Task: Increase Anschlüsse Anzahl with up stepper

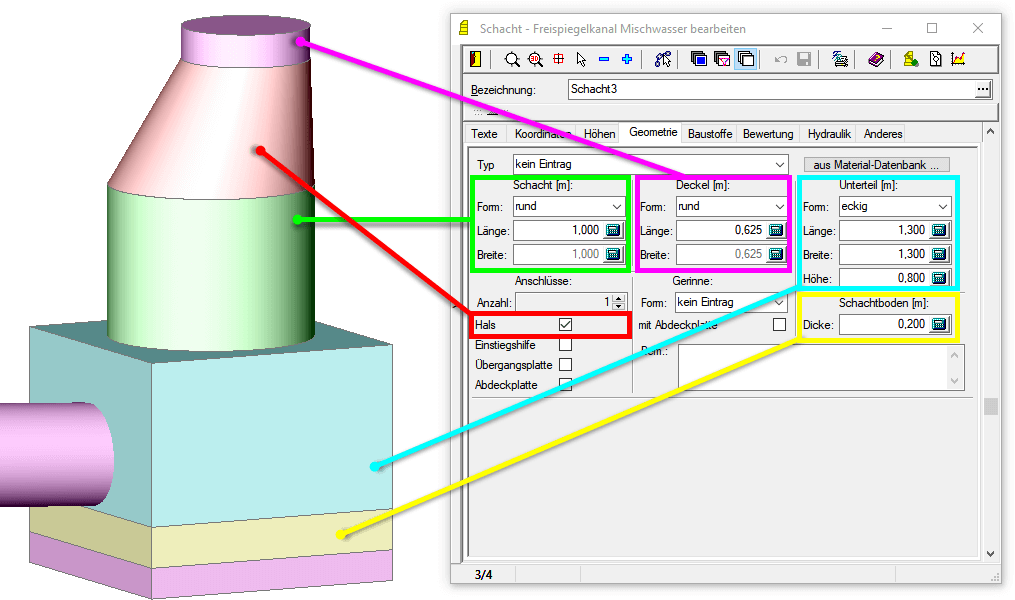Action: tap(618, 297)
